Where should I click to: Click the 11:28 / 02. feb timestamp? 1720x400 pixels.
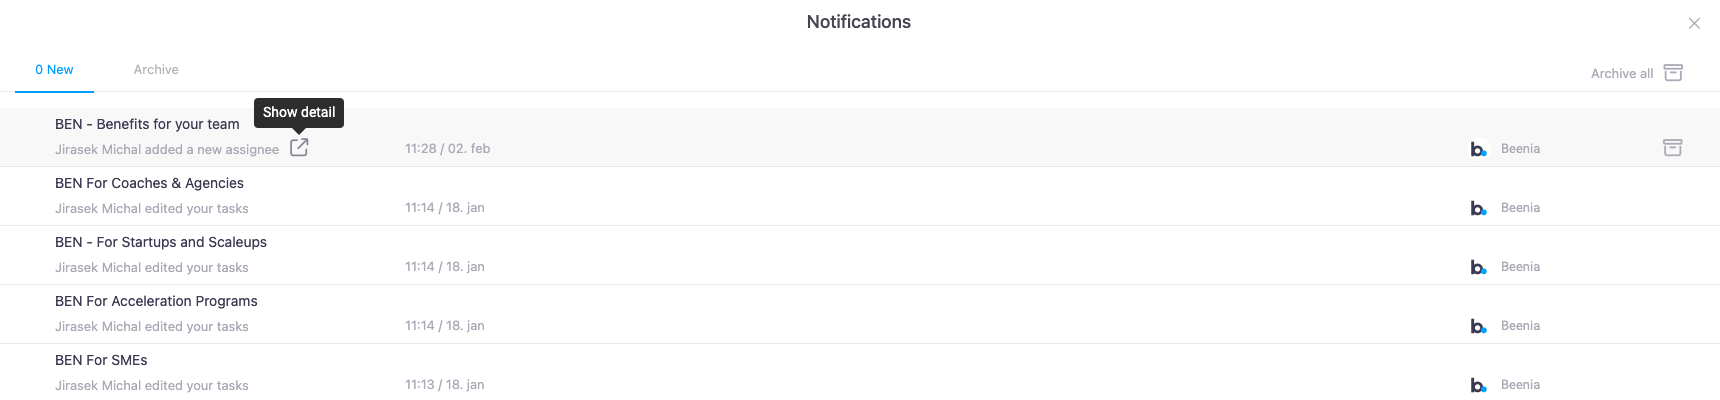coord(447,149)
